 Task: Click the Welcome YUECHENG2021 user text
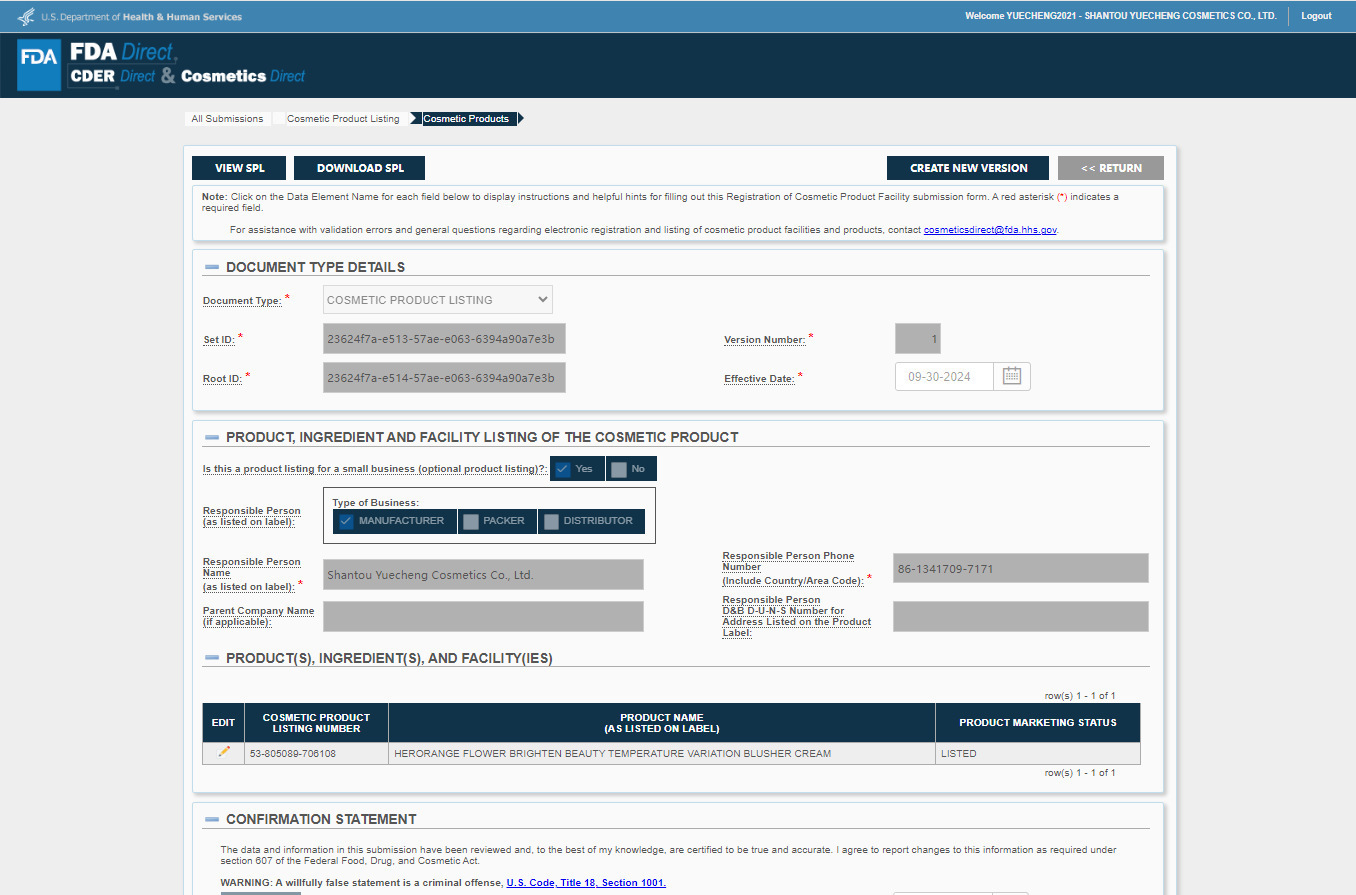[1121, 16]
